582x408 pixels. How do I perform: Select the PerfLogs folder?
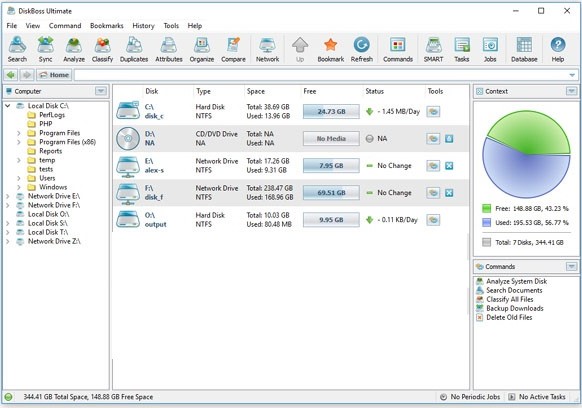click(52, 115)
